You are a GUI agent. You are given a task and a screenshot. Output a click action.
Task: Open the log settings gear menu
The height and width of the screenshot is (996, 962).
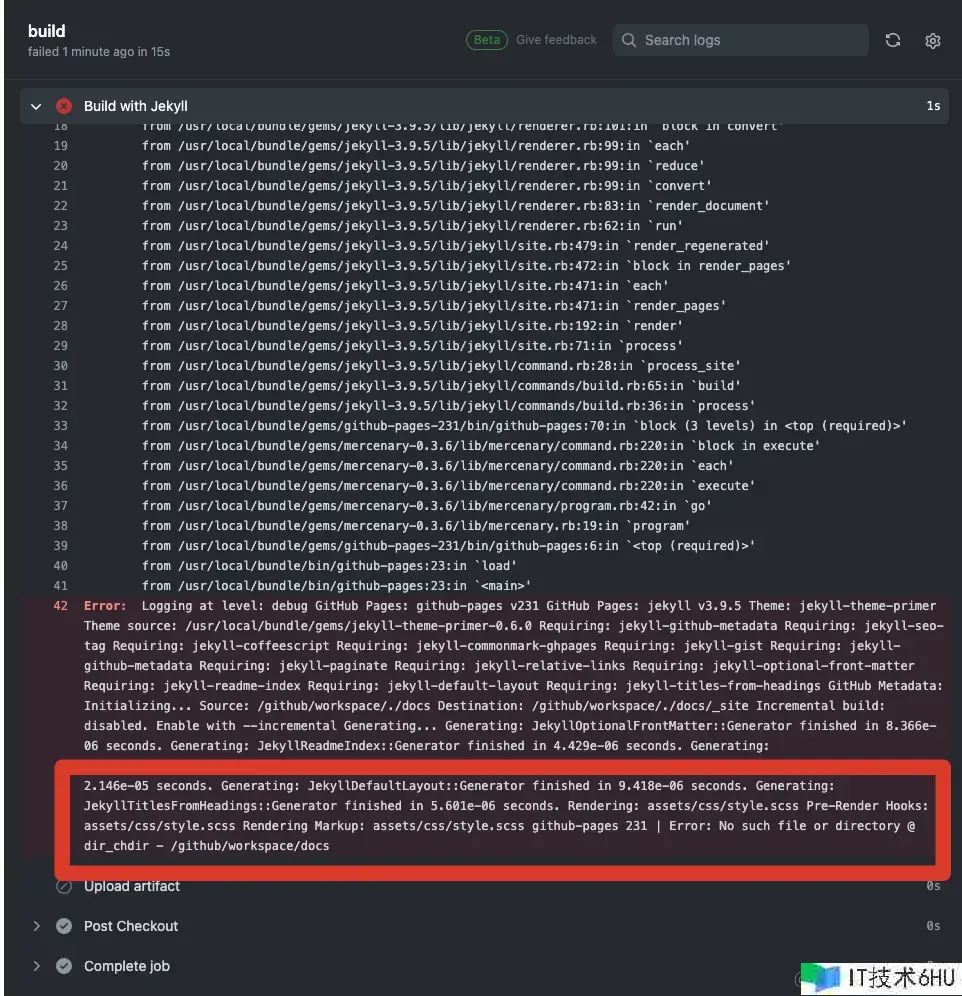point(933,40)
